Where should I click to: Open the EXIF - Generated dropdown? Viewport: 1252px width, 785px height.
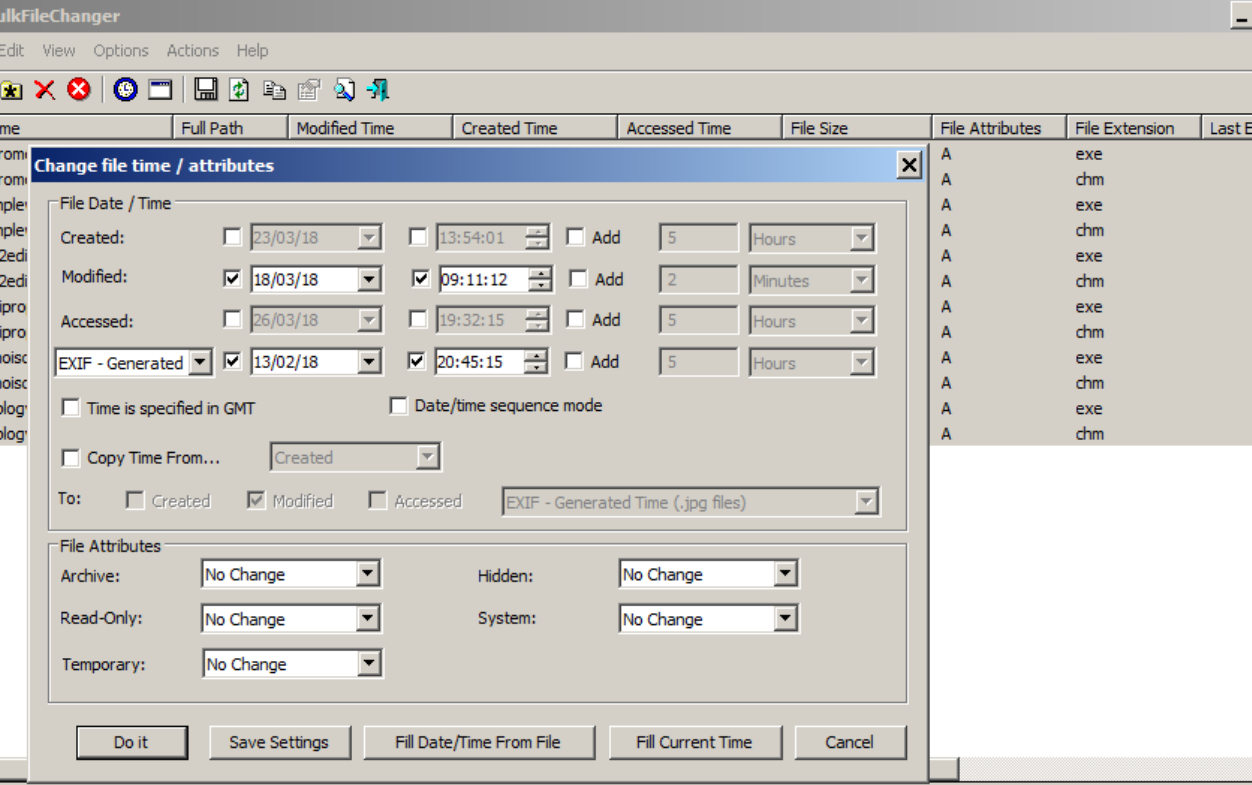(200, 363)
